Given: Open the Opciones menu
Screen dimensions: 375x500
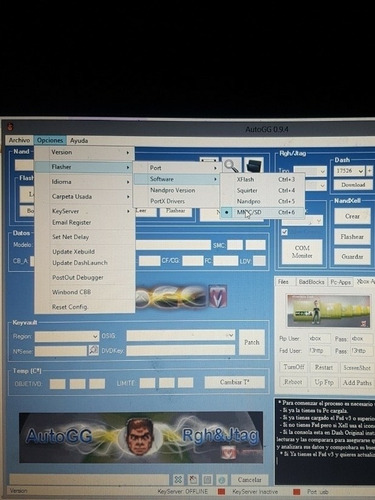Looking at the screenshot, I should [50, 140].
